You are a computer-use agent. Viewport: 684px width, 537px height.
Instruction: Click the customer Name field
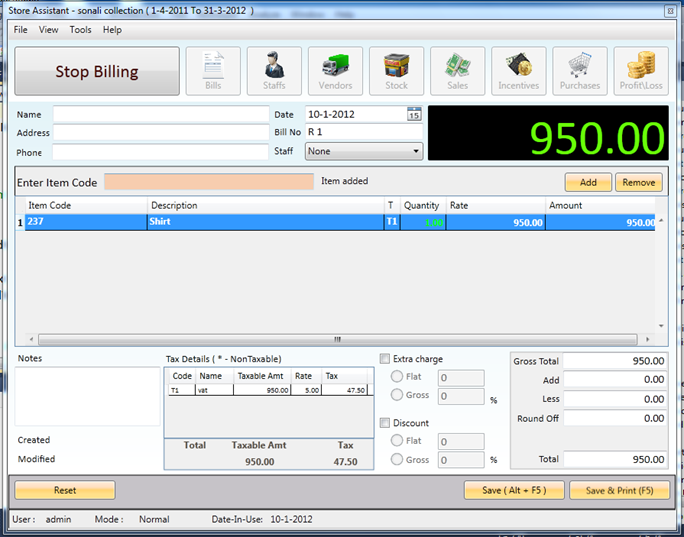pyautogui.click(x=161, y=114)
